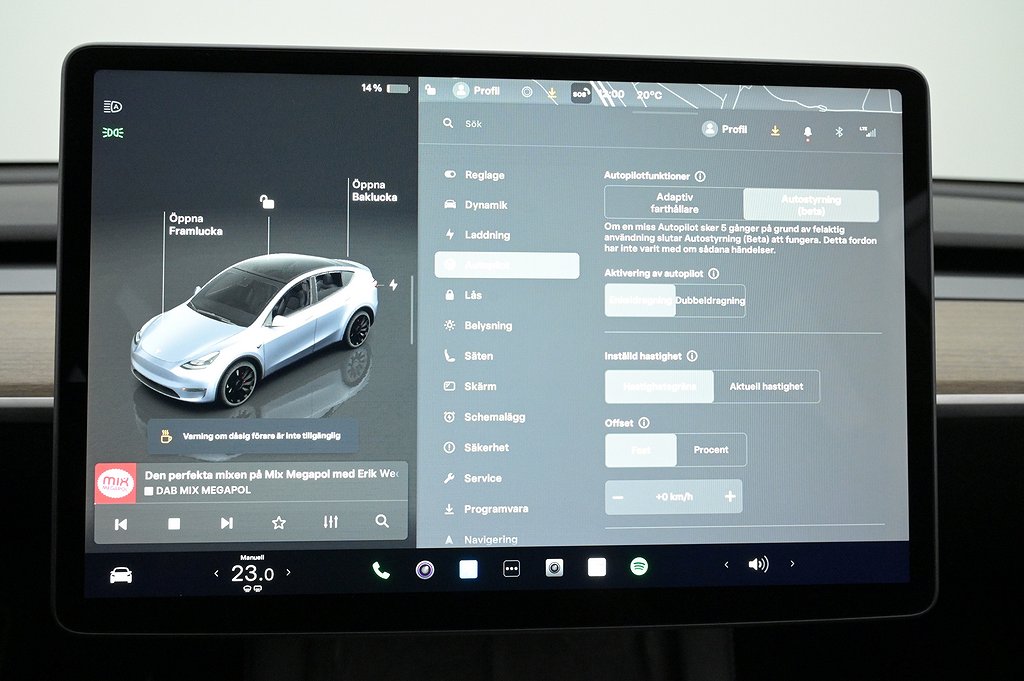The height and width of the screenshot is (681, 1024).
Task: Skip to next radio station
Action: pos(227,523)
